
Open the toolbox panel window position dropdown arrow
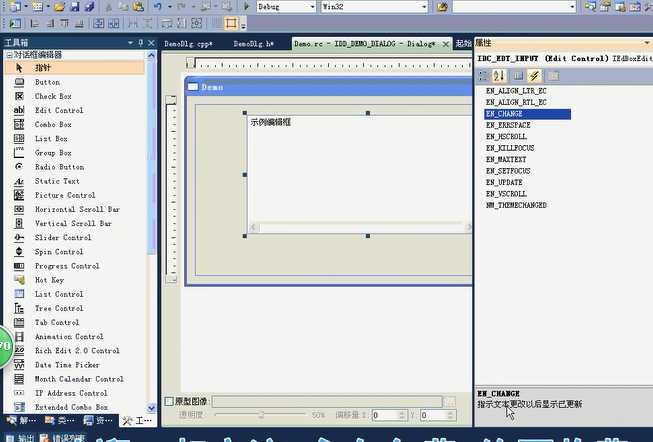tap(130, 43)
